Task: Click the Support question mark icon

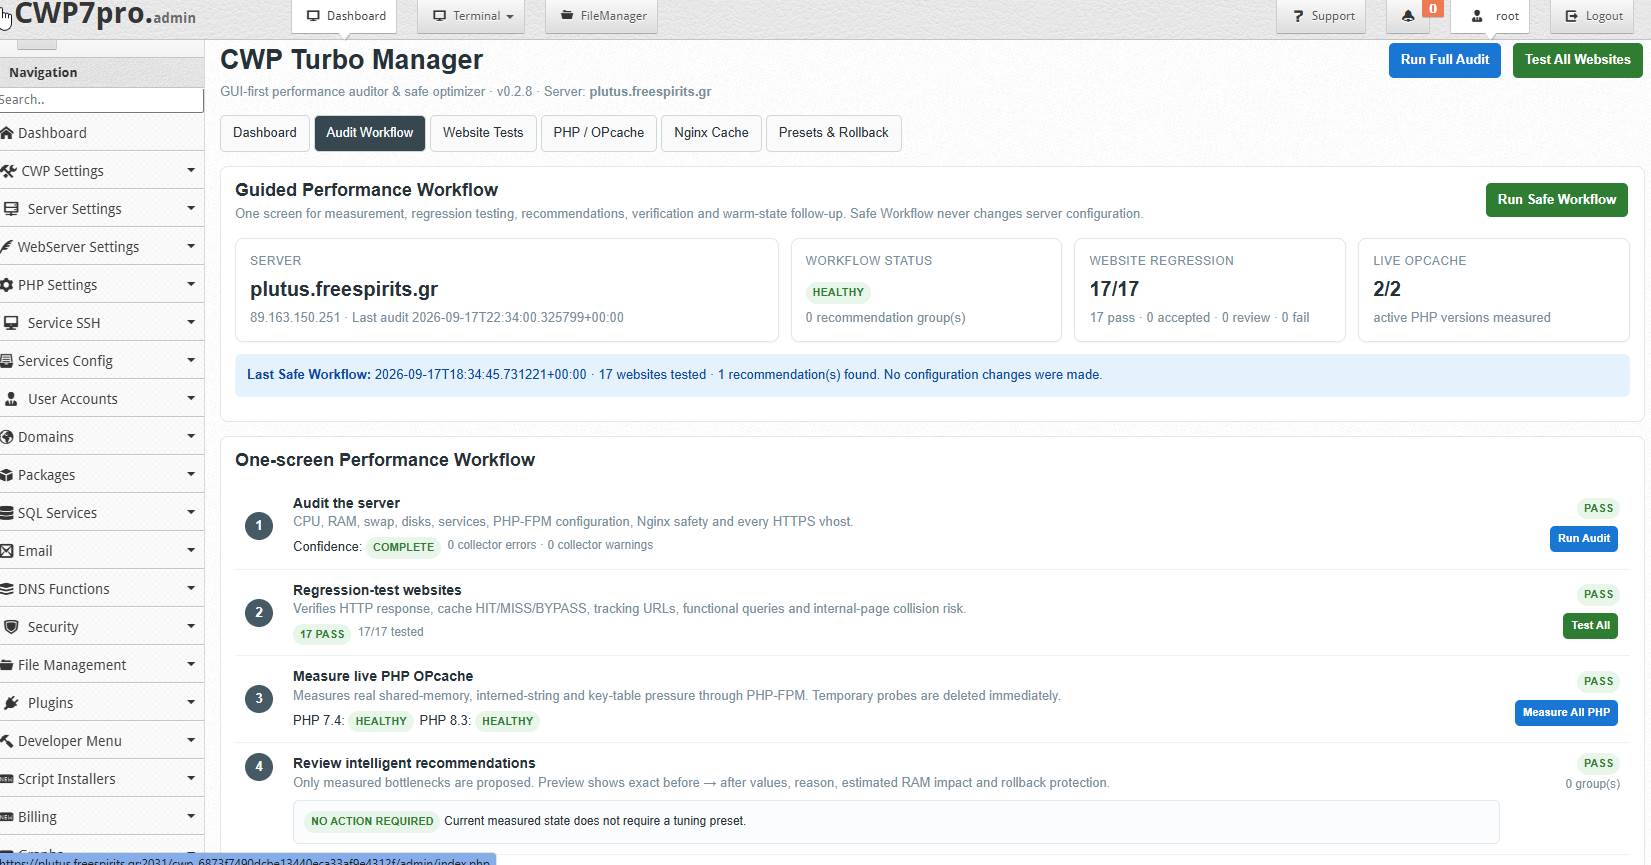Action: (1298, 16)
